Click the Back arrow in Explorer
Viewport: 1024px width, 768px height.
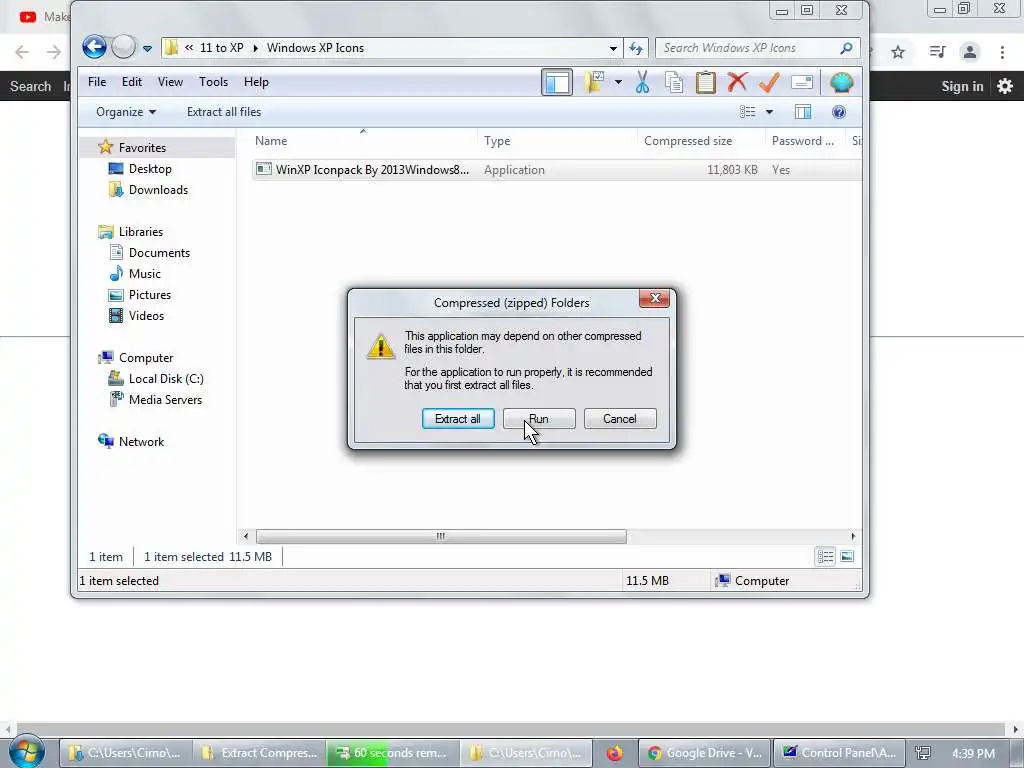pos(94,47)
